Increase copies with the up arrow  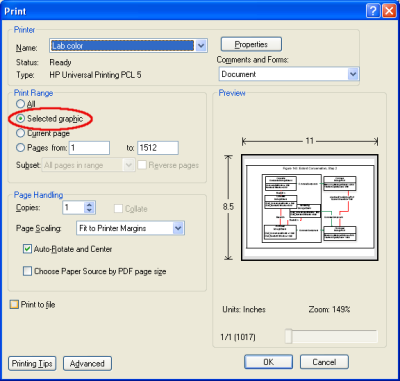click(x=89, y=205)
